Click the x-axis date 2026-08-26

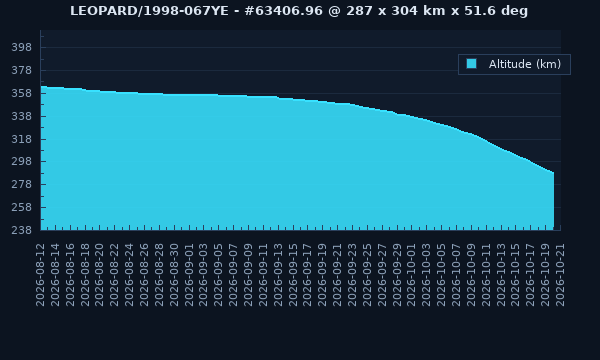pos(144,275)
